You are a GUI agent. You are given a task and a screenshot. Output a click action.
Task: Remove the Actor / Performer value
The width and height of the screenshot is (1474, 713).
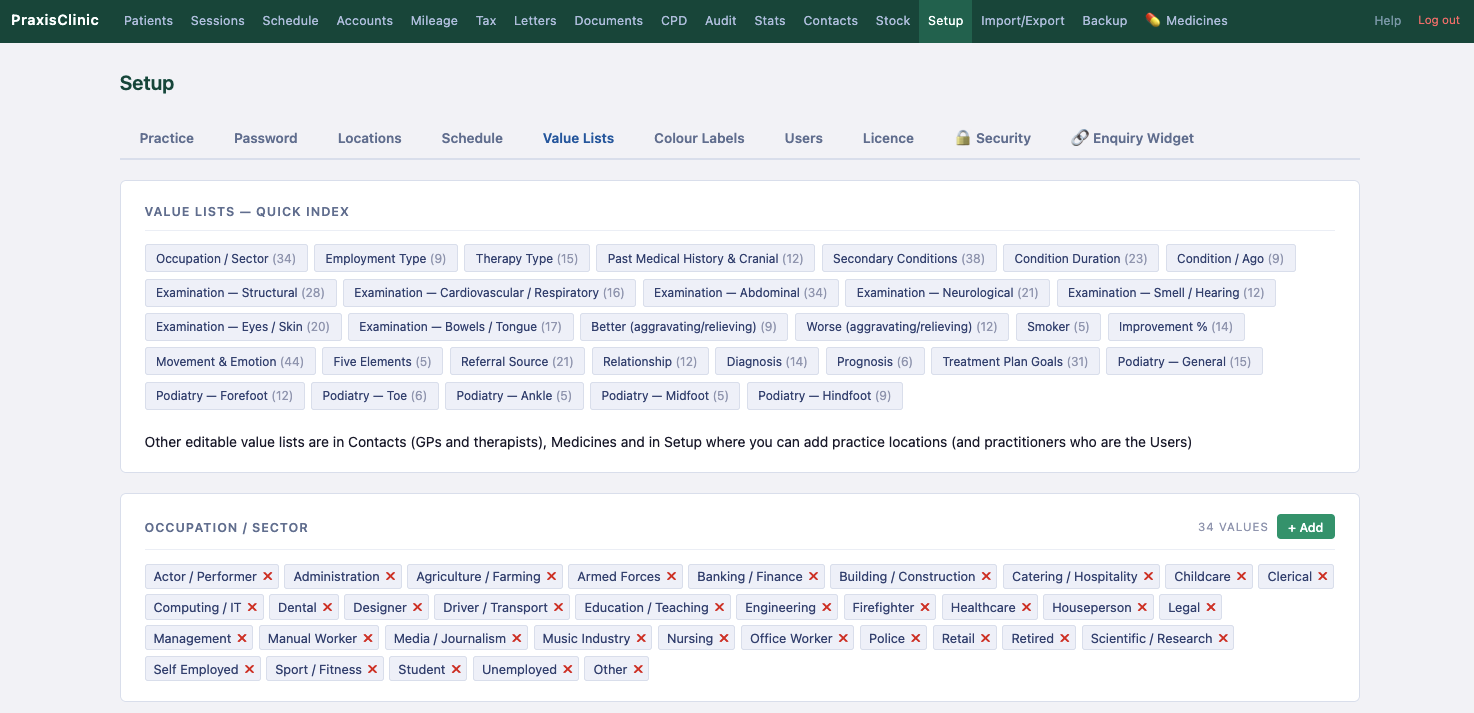pyautogui.click(x=268, y=577)
